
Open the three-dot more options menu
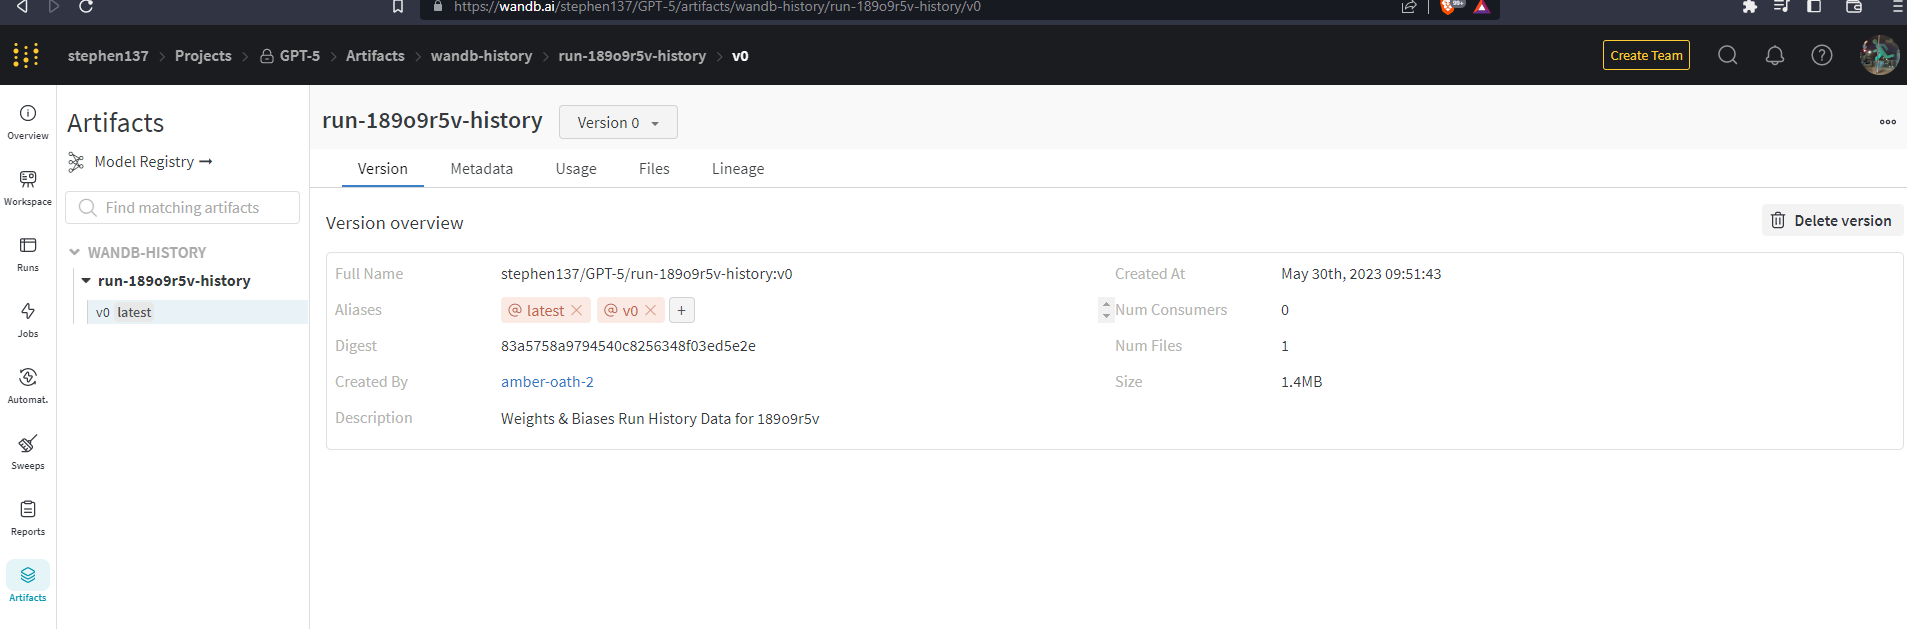[x=1887, y=122]
